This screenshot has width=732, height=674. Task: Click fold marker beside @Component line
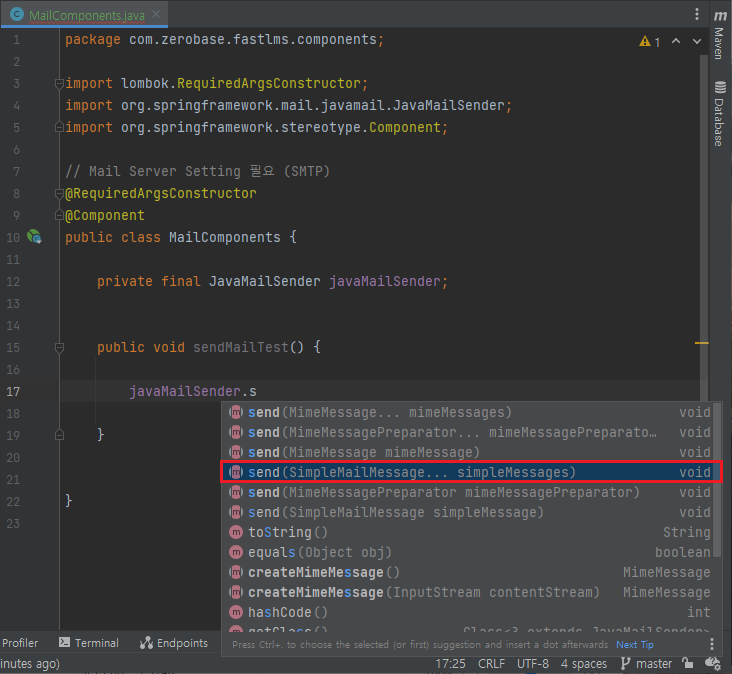59,215
